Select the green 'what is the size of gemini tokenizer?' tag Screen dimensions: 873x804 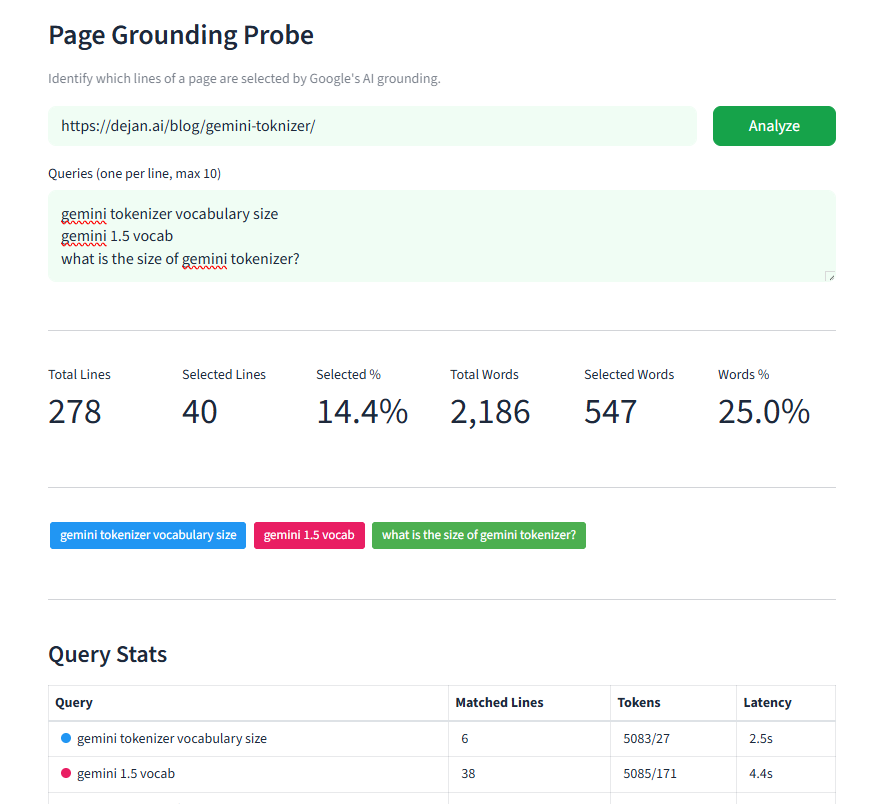click(x=479, y=535)
